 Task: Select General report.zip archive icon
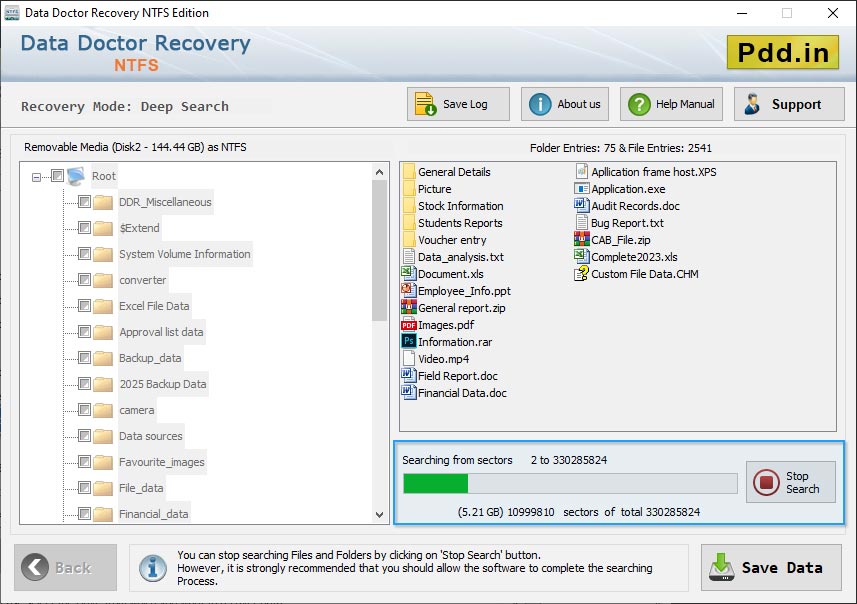coord(409,307)
